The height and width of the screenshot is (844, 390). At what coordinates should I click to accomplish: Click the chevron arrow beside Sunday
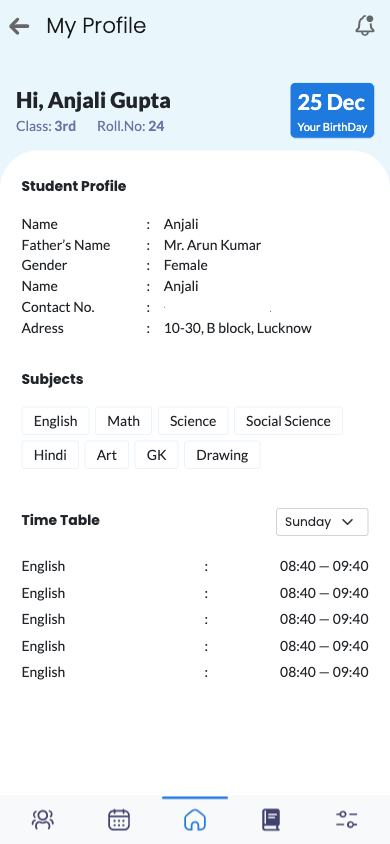point(348,522)
